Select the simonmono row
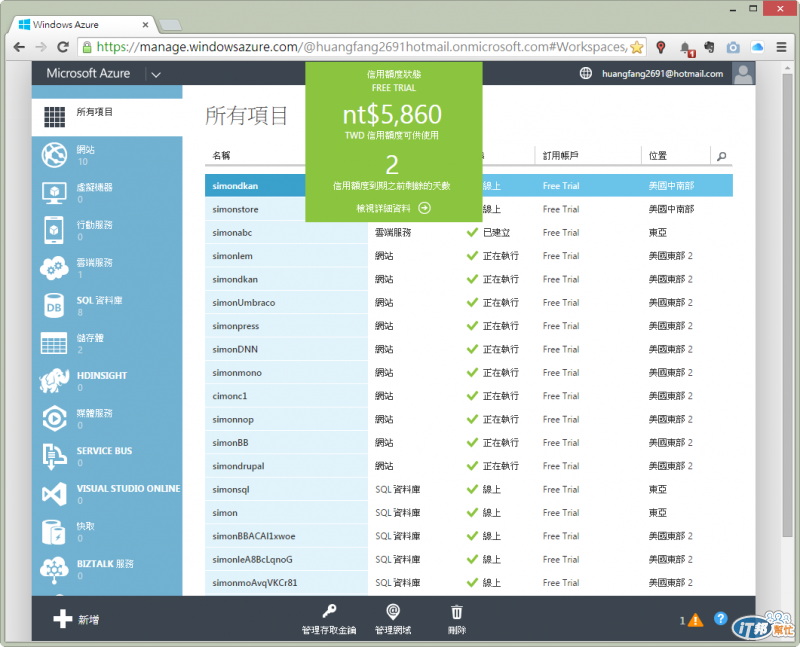This screenshot has height=647, width=800. (468, 373)
